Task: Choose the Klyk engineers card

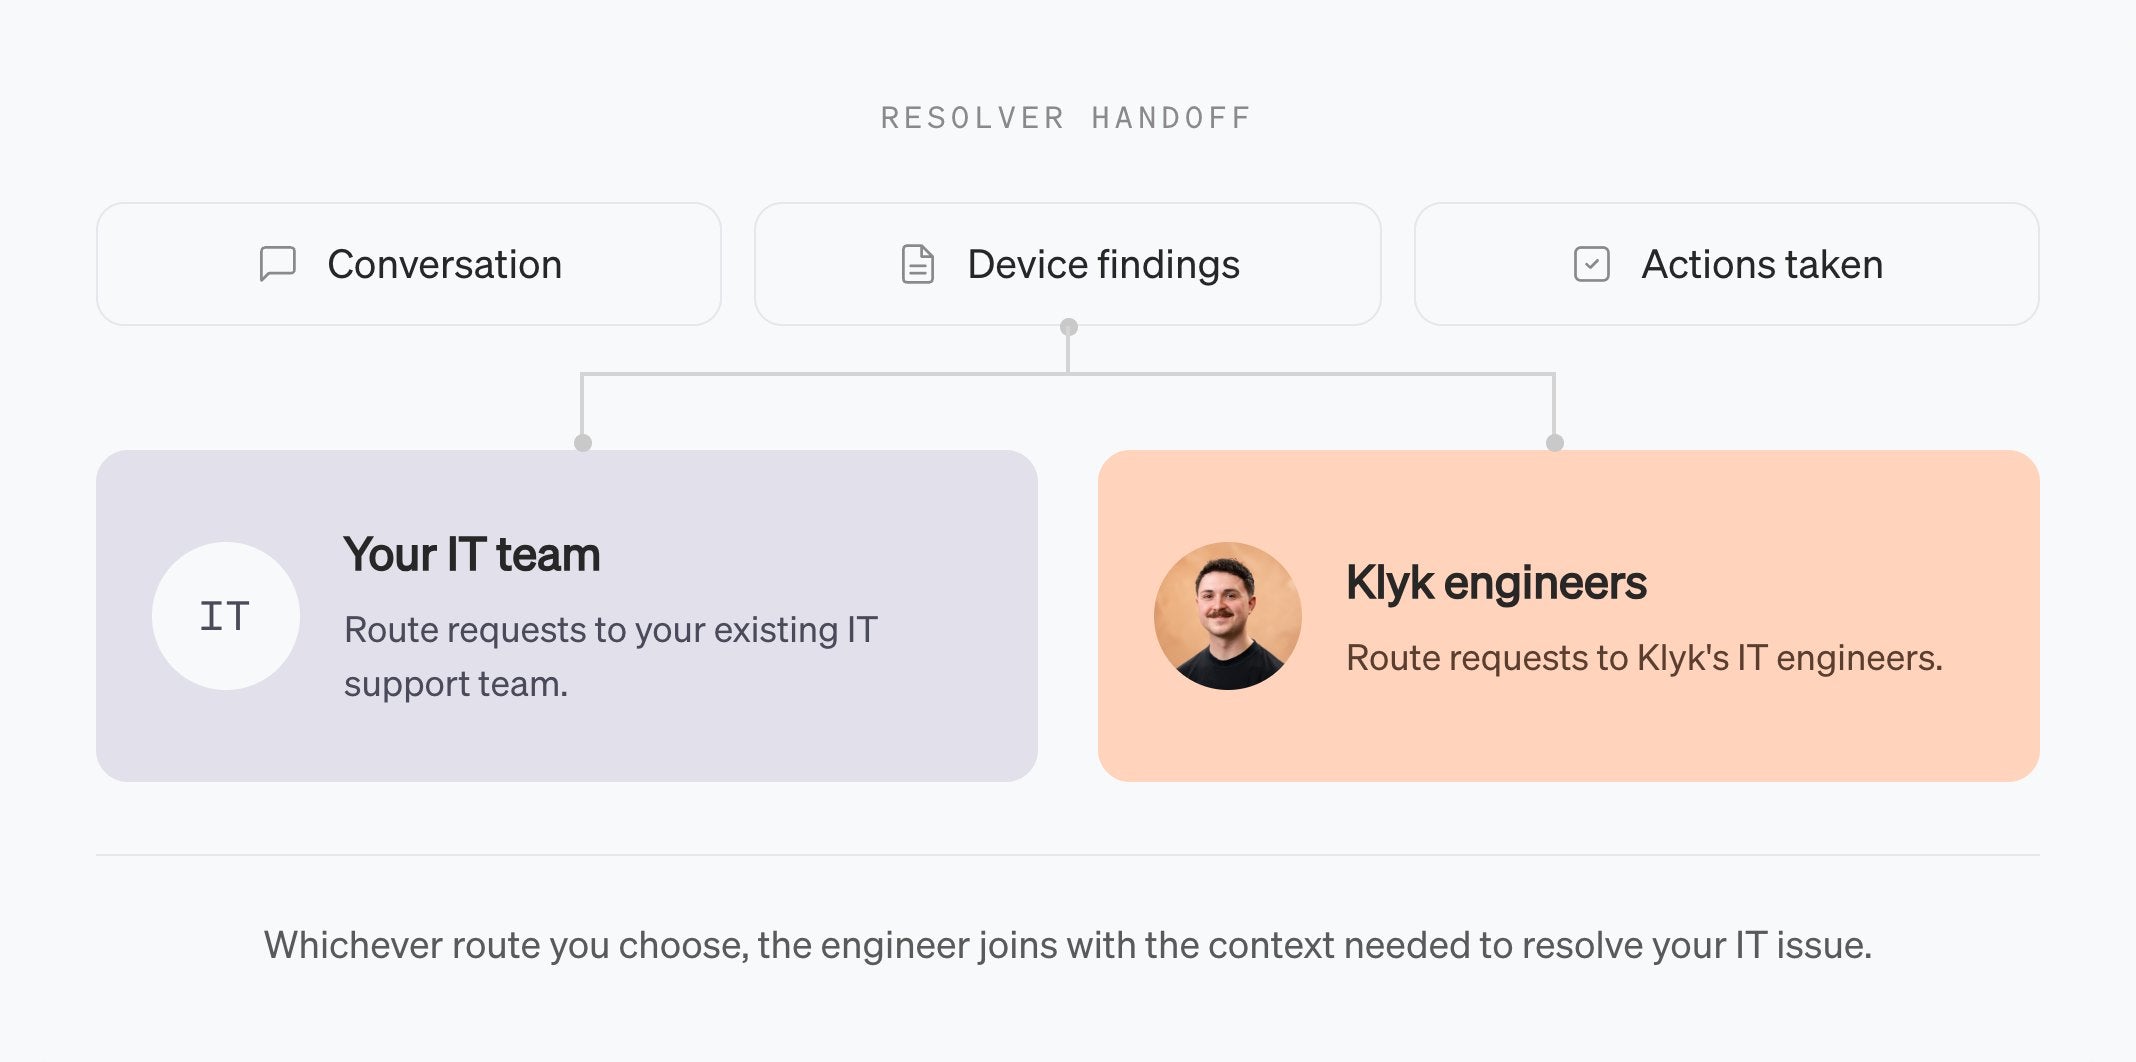Action: 1569,616
